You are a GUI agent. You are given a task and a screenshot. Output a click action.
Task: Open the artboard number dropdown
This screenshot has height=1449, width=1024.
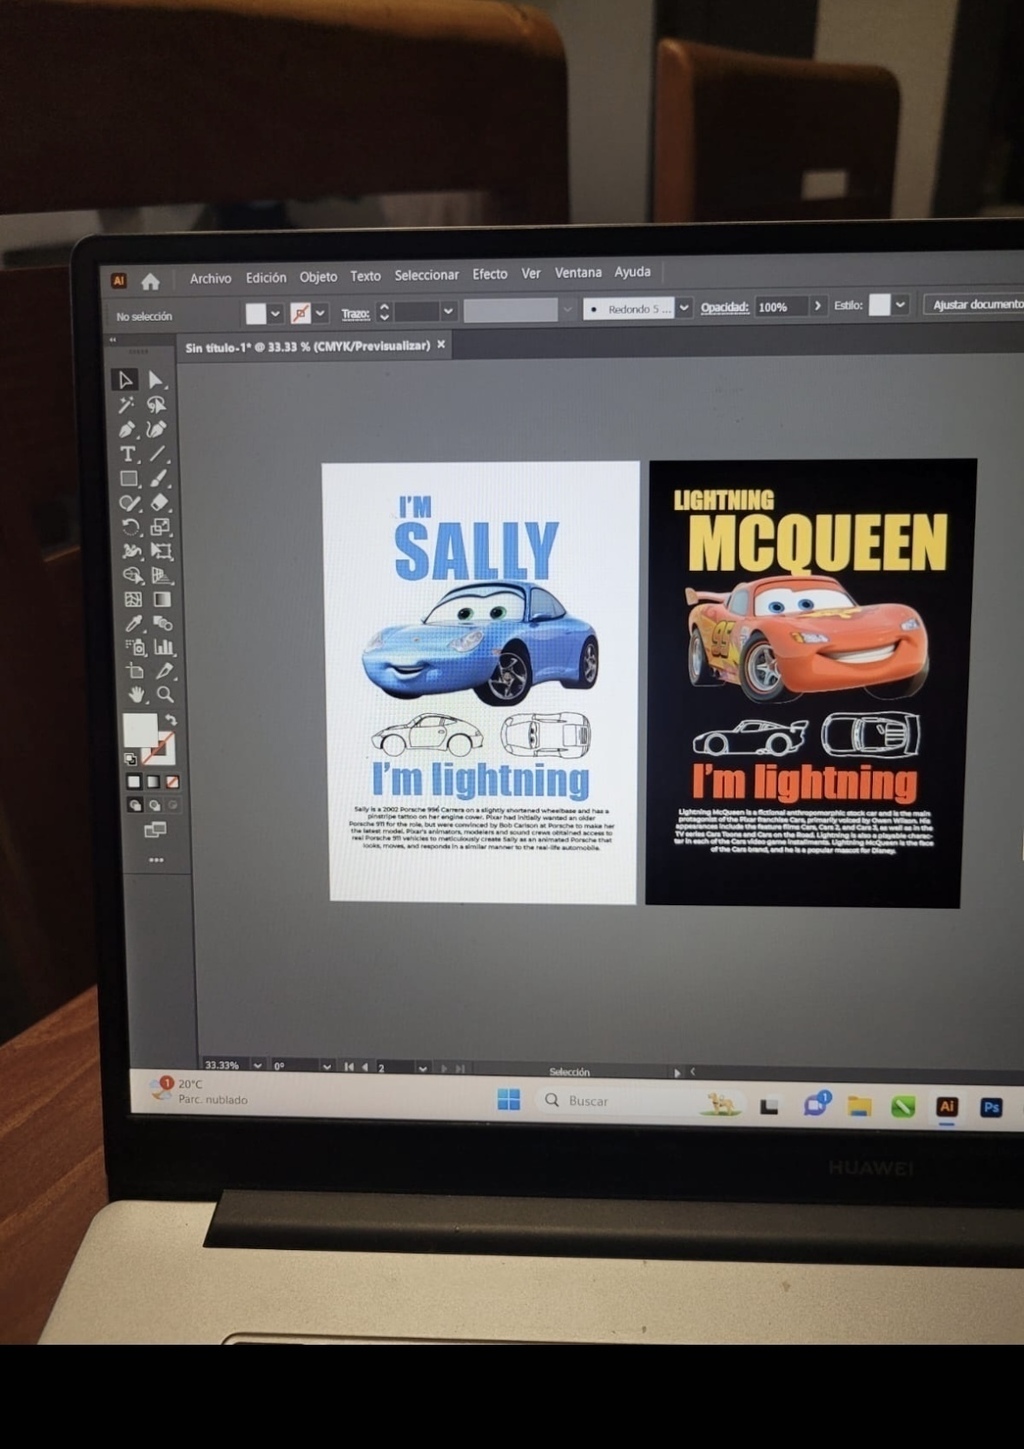tap(423, 1068)
